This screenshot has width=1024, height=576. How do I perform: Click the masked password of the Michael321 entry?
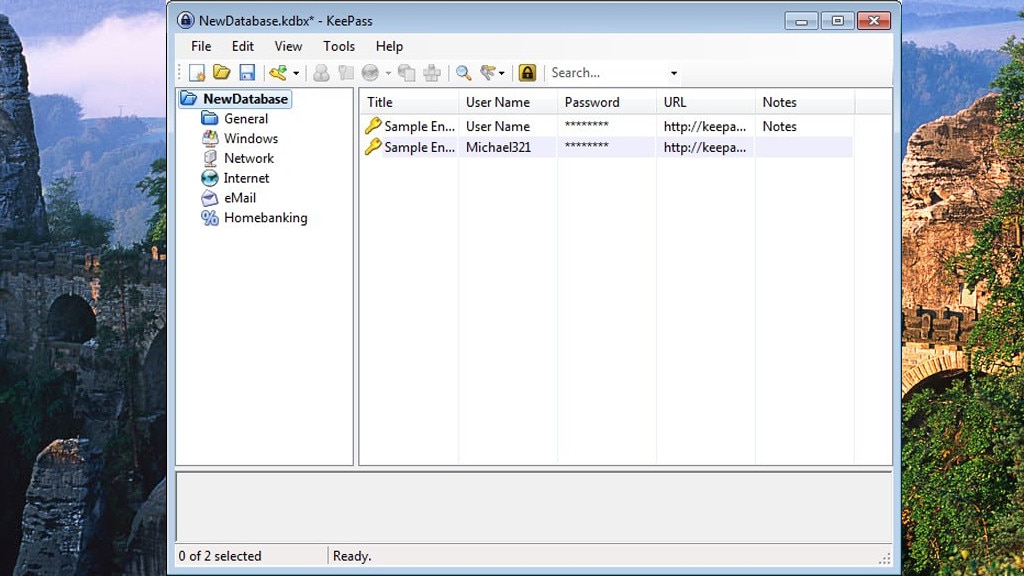pos(586,146)
